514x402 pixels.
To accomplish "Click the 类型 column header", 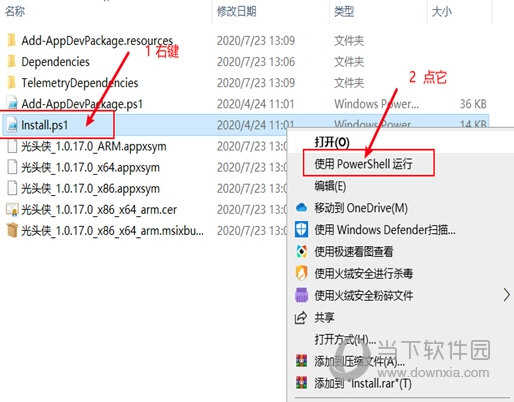I will (x=344, y=11).
